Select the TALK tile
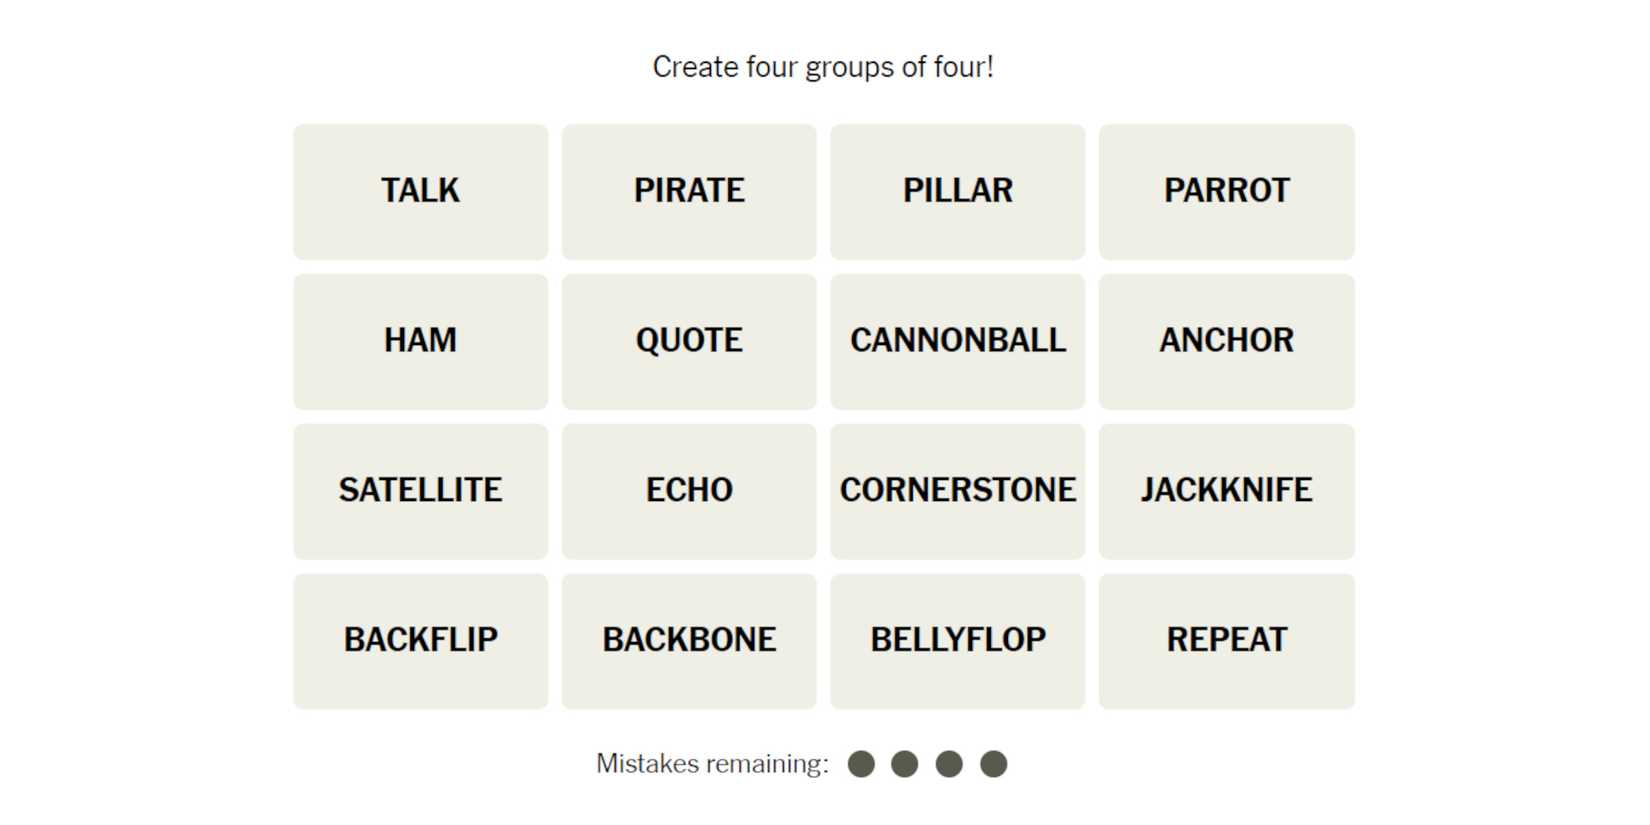The height and width of the screenshot is (825, 1650). click(x=420, y=191)
